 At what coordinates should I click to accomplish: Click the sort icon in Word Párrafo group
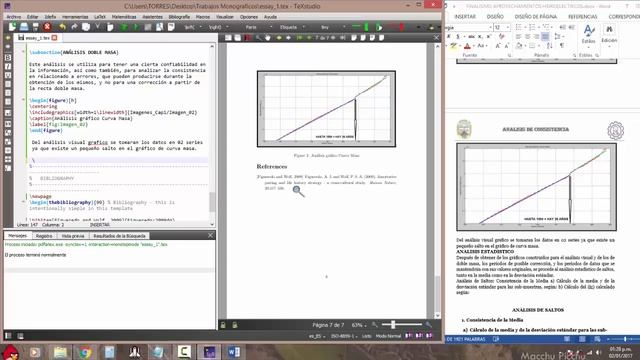[550, 46]
